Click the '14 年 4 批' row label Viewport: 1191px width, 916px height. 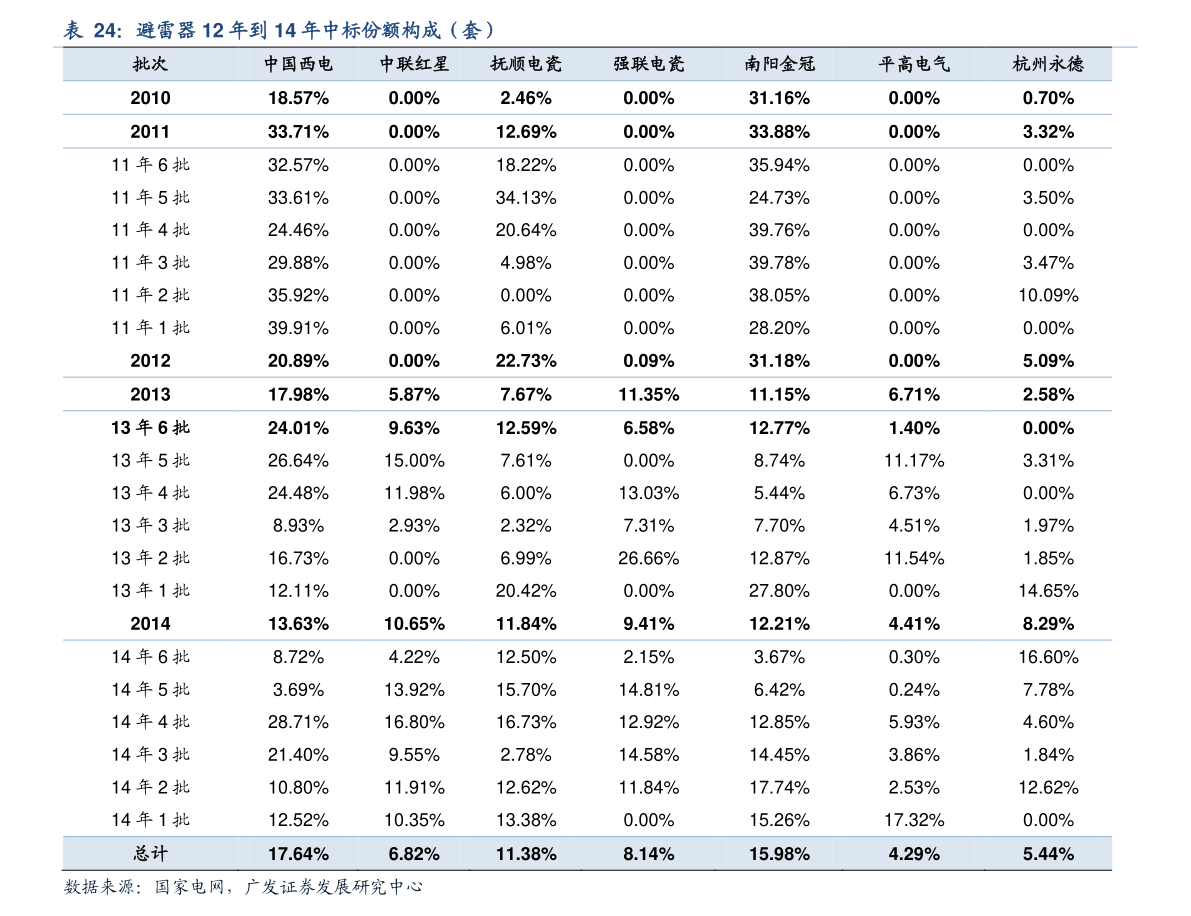pyautogui.click(x=150, y=722)
